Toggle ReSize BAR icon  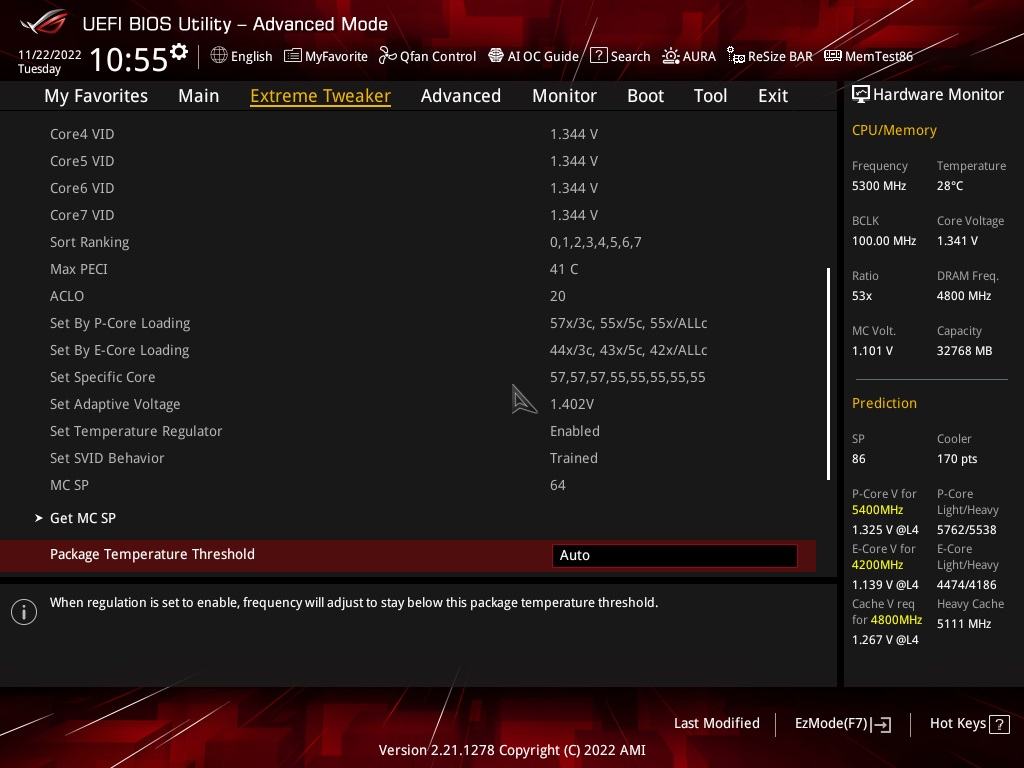[x=736, y=56]
